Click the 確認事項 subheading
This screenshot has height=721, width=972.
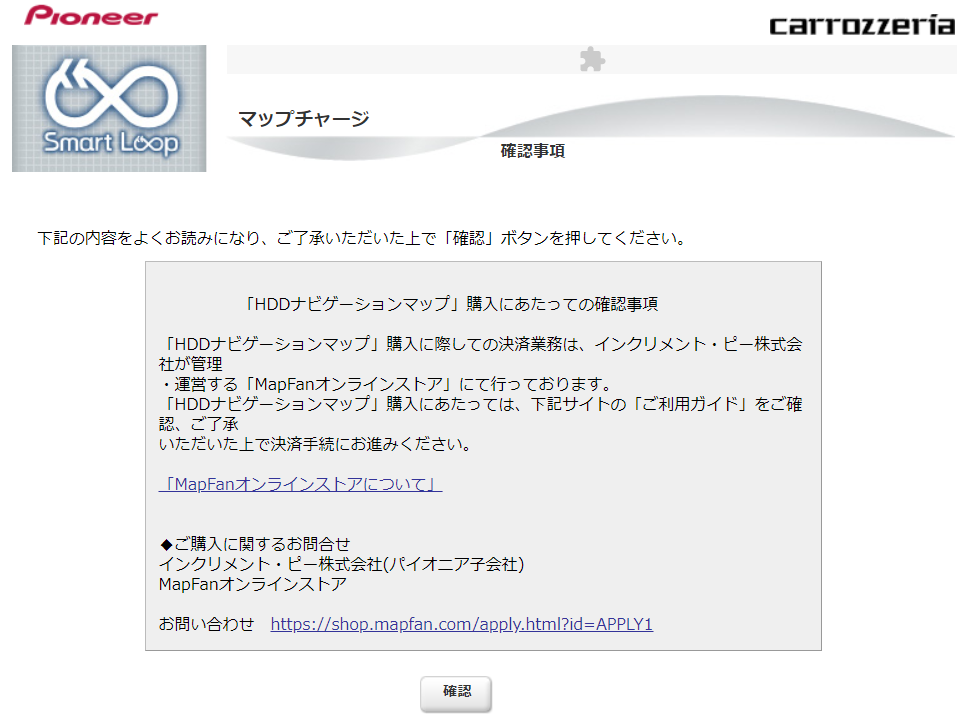(532, 151)
